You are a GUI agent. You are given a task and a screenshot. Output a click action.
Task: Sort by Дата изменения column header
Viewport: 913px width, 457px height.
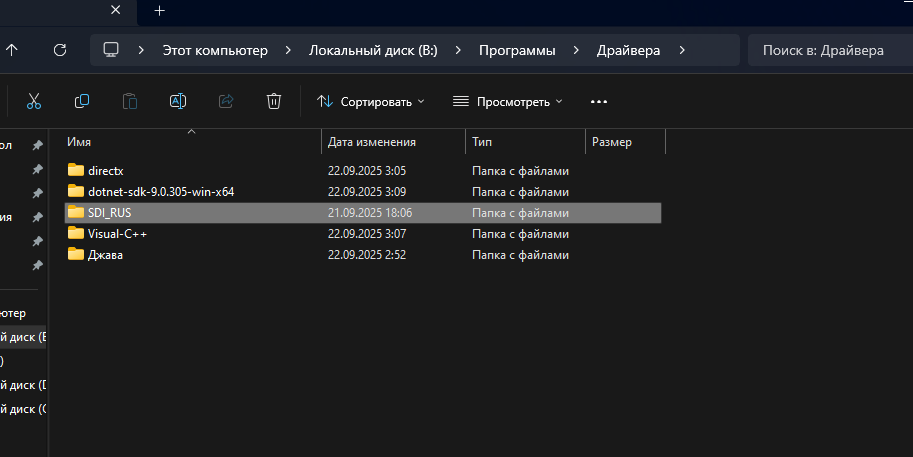coord(371,142)
